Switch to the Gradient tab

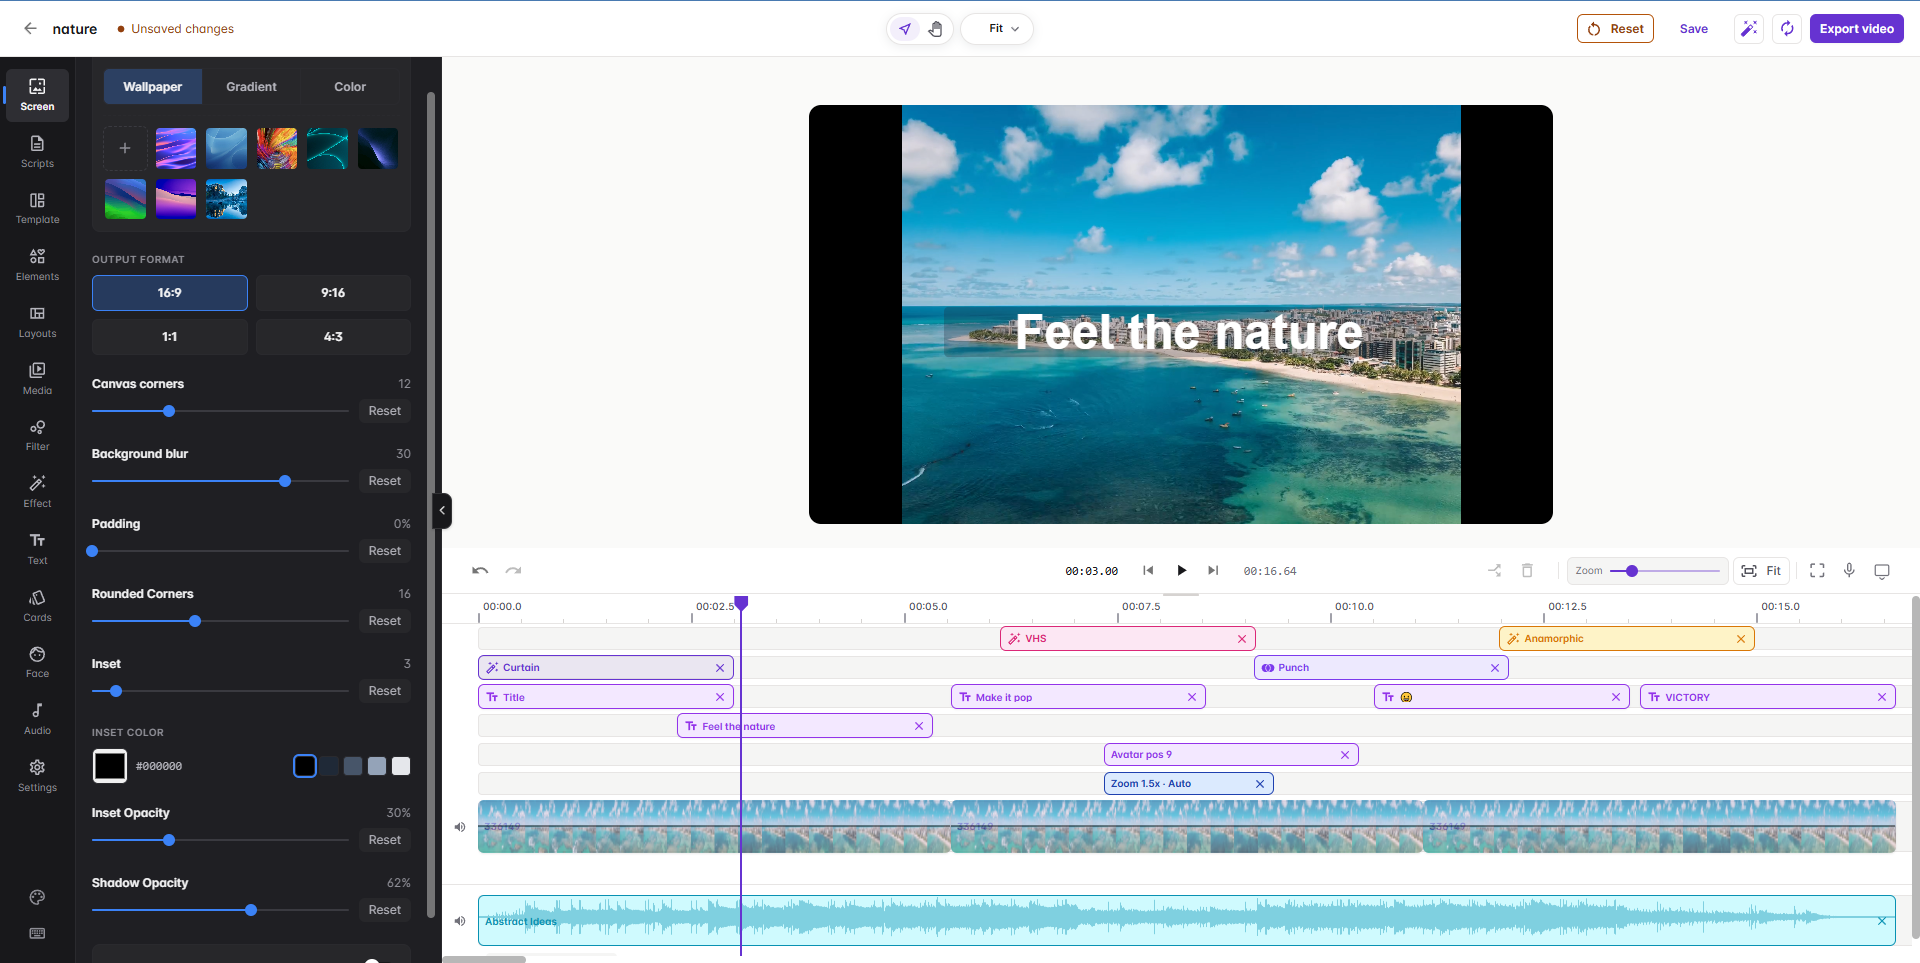(251, 87)
